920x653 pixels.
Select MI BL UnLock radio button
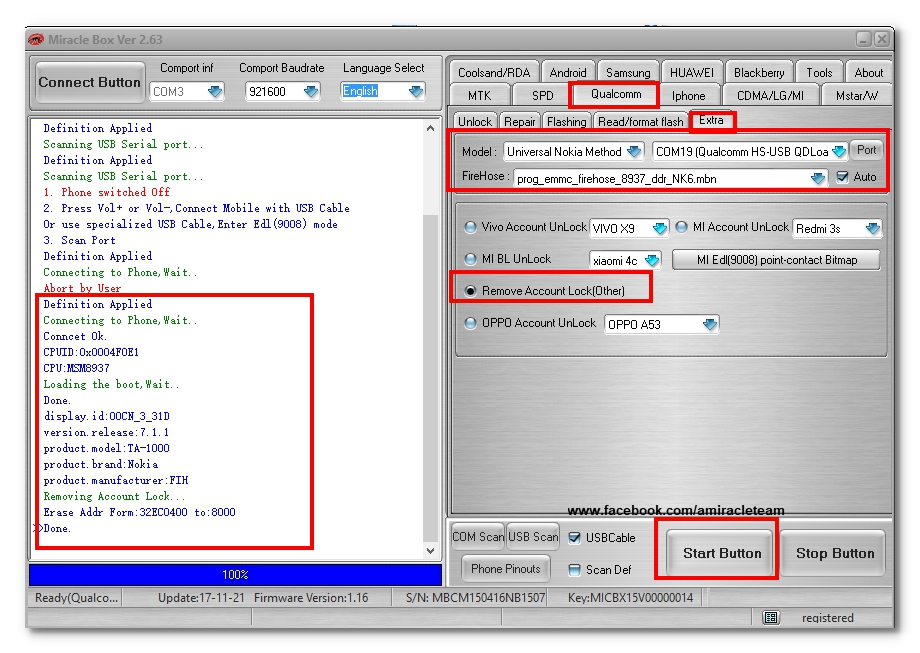click(x=470, y=259)
